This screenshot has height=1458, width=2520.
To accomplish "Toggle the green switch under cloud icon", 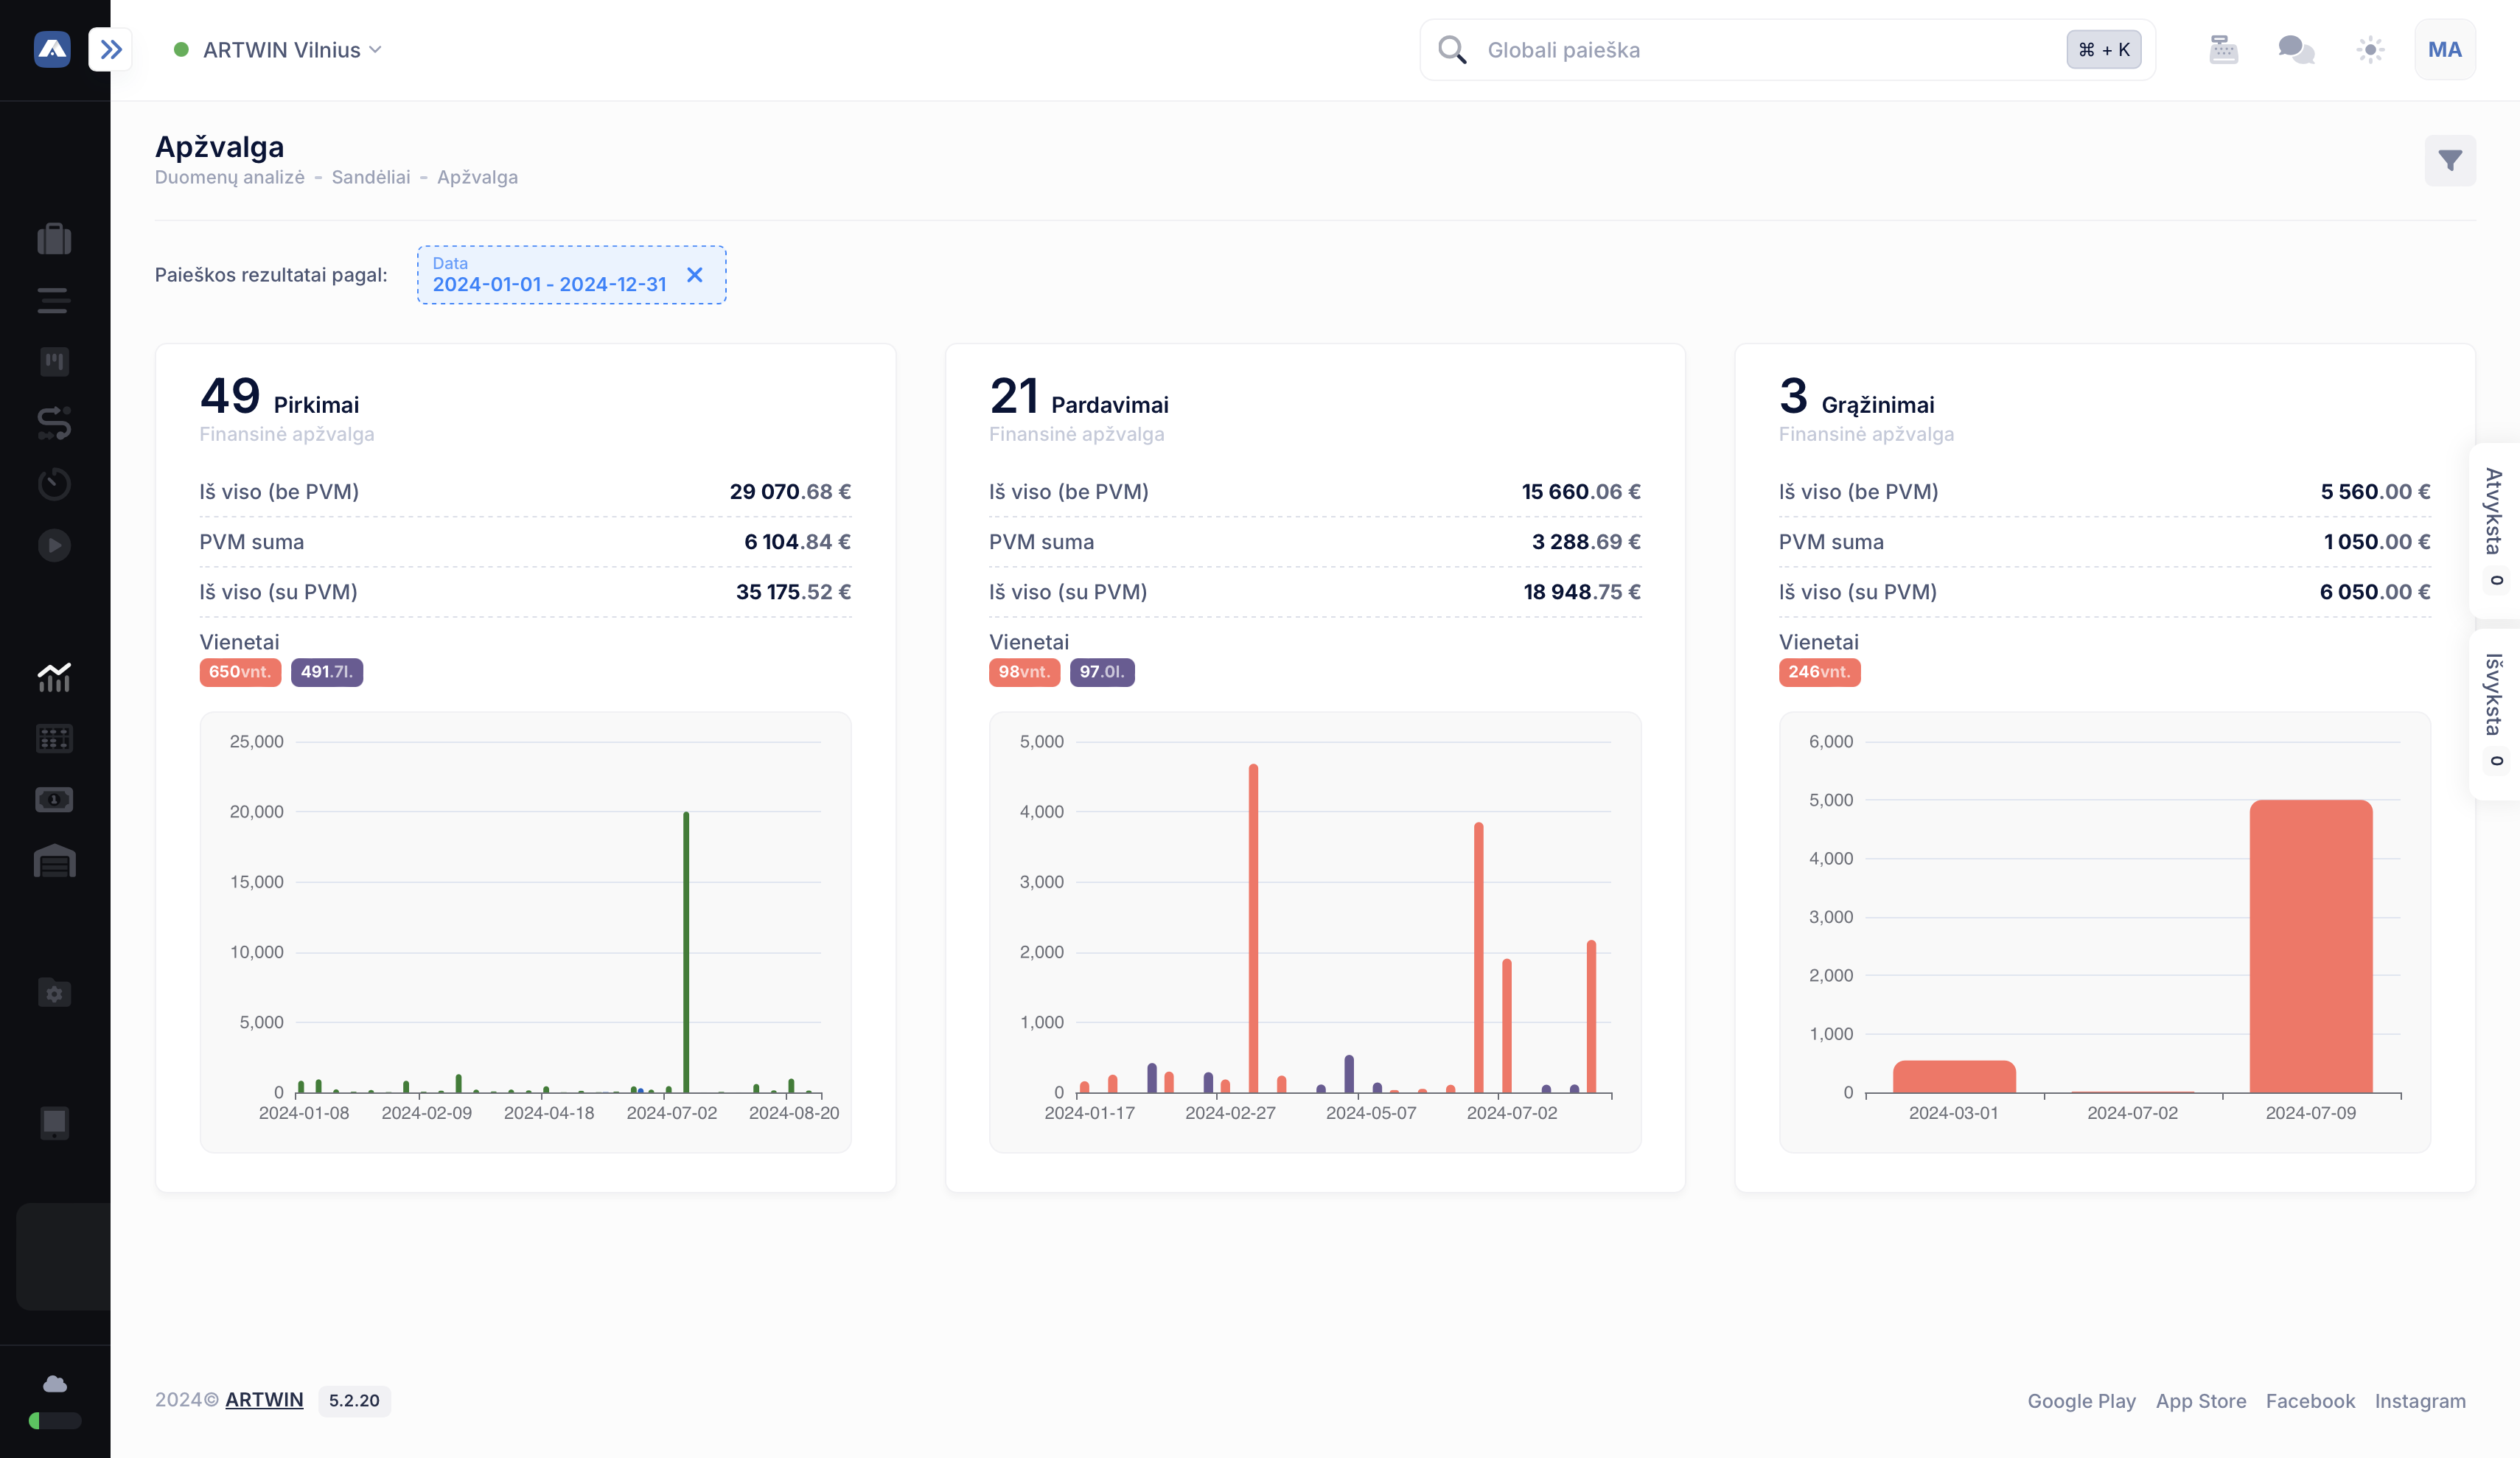I will coord(54,1420).
